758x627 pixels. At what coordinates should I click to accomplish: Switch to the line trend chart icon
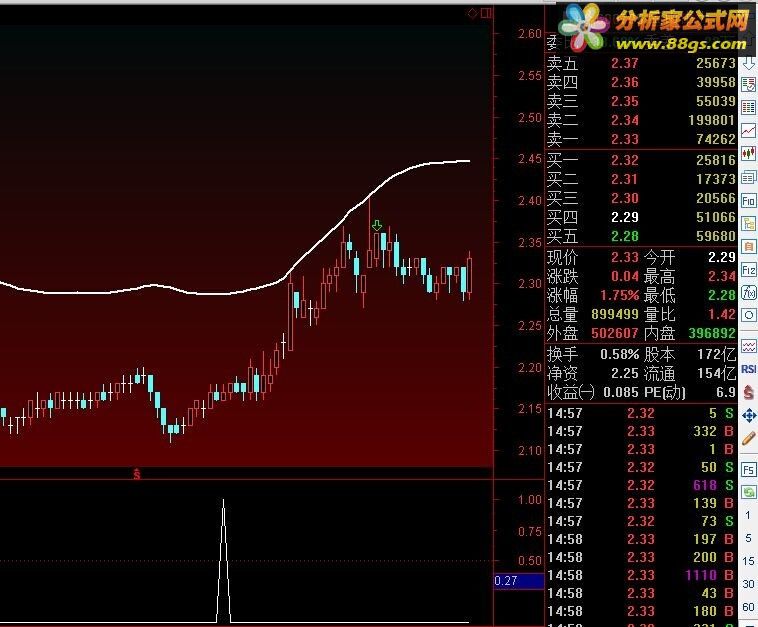coord(748,131)
